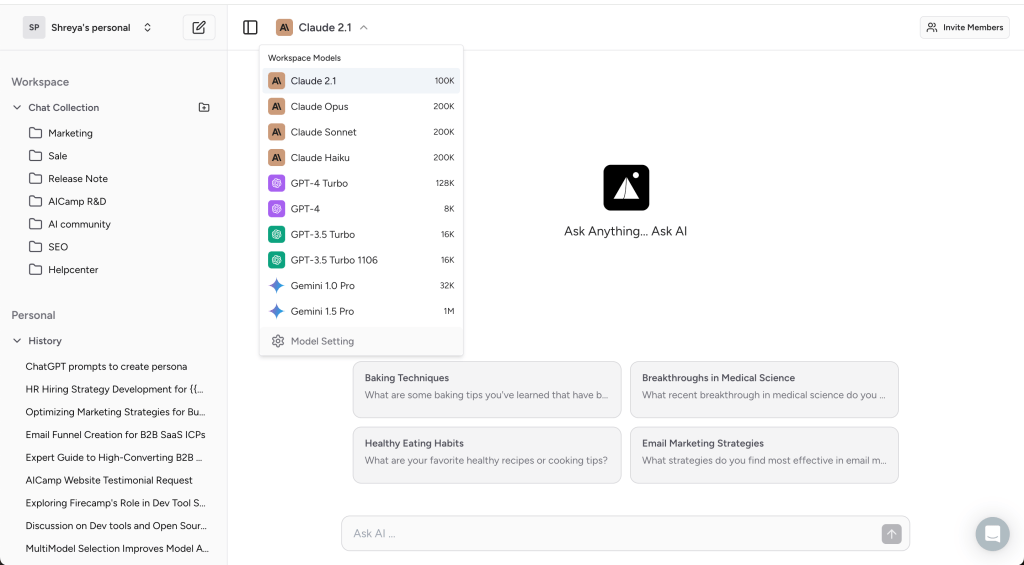Open ChatGPT prompts to create persona chat
The height and width of the screenshot is (565, 1024).
click(x=106, y=366)
